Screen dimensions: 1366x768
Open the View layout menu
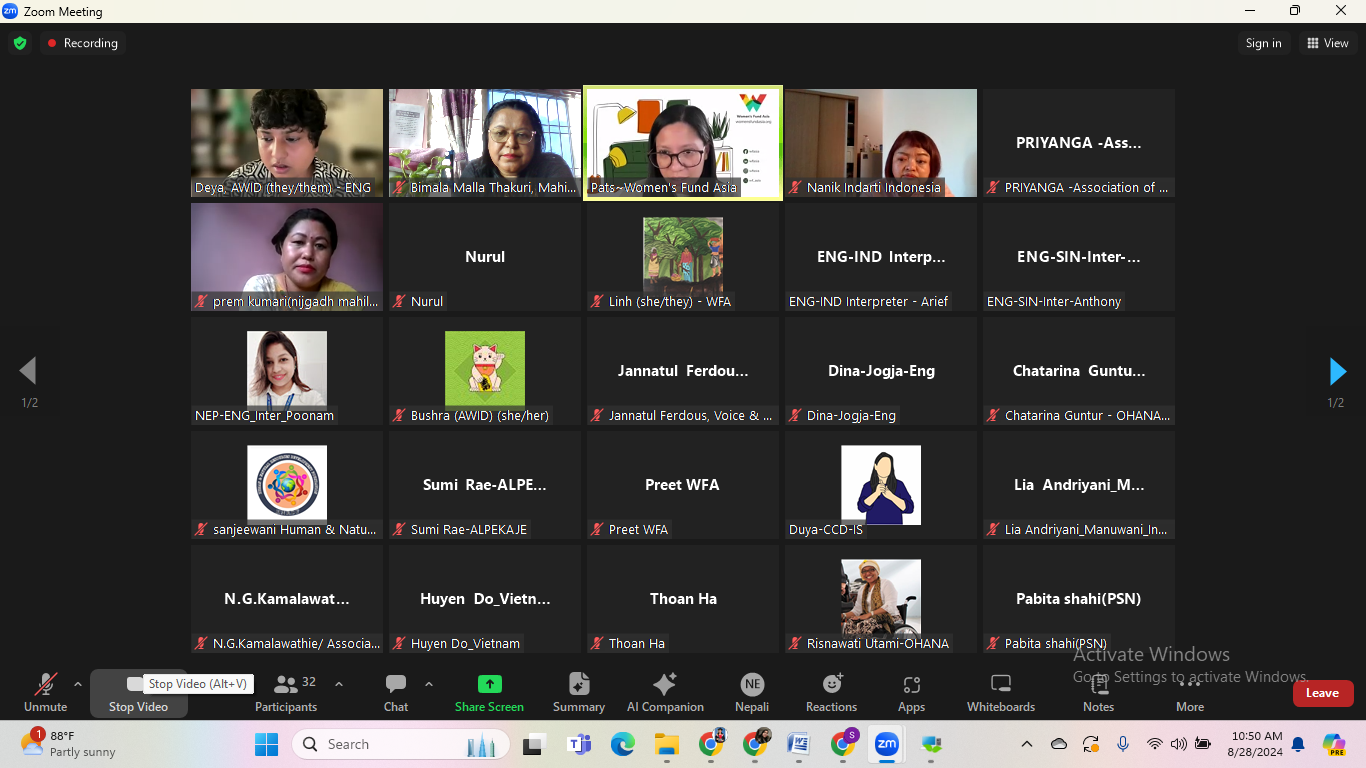click(1327, 43)
